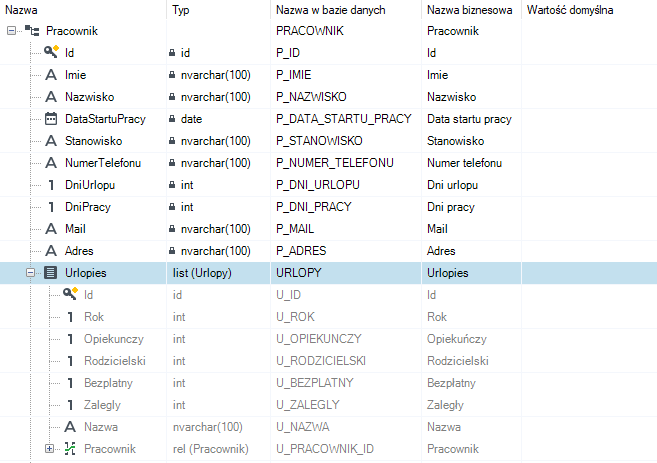Click the lock icon in the P_MAIL row
Image resolution: width=657 pixels, height=463 pixels.
[x=172, y=229]
